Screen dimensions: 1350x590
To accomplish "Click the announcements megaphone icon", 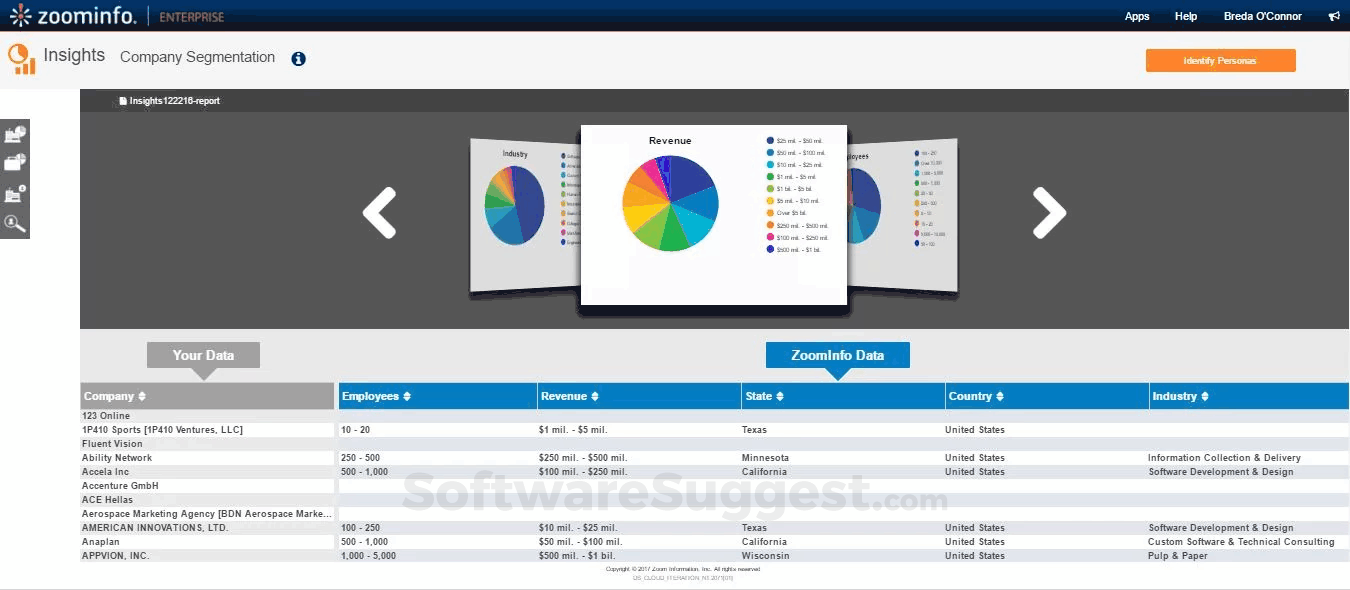I will tap(1334, 16).
